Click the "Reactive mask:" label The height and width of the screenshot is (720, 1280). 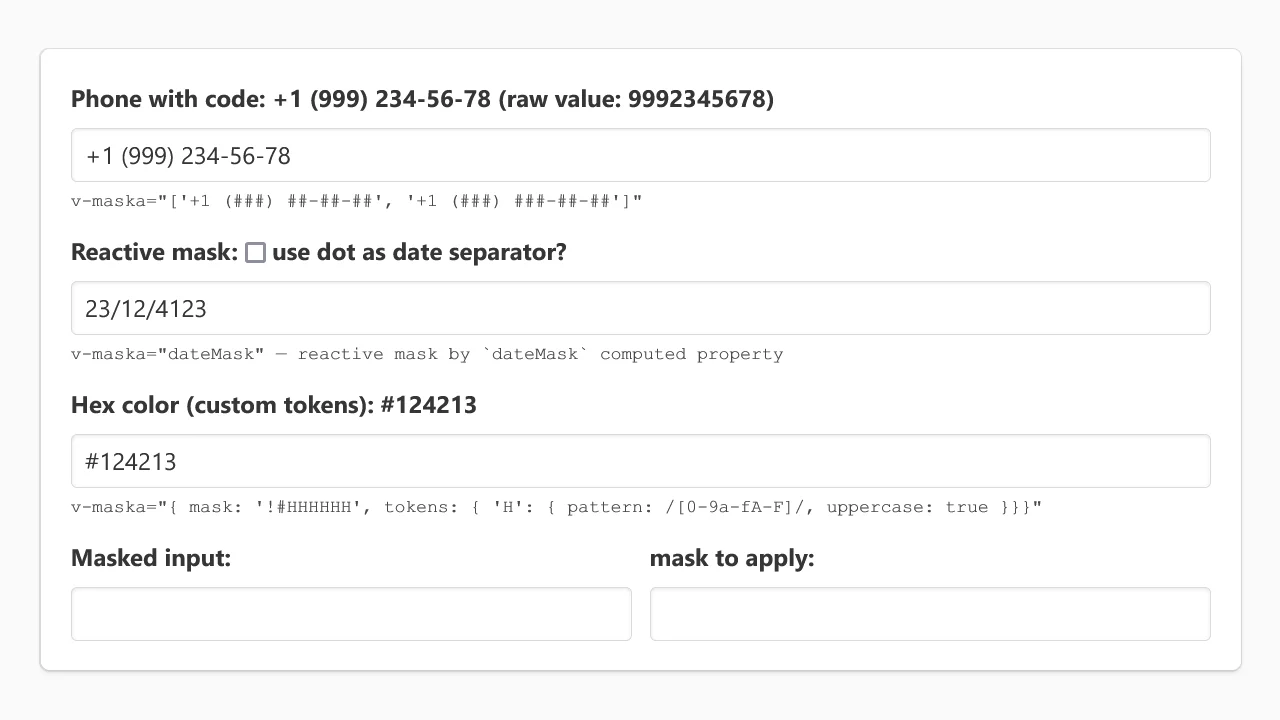[x=154, y=252]
